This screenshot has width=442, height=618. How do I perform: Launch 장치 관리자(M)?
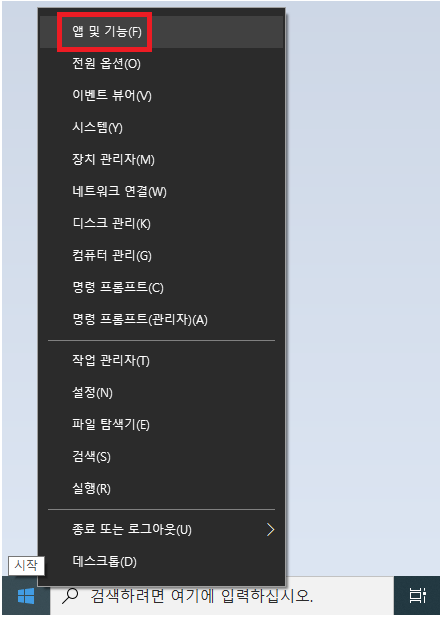pos(161,159)
